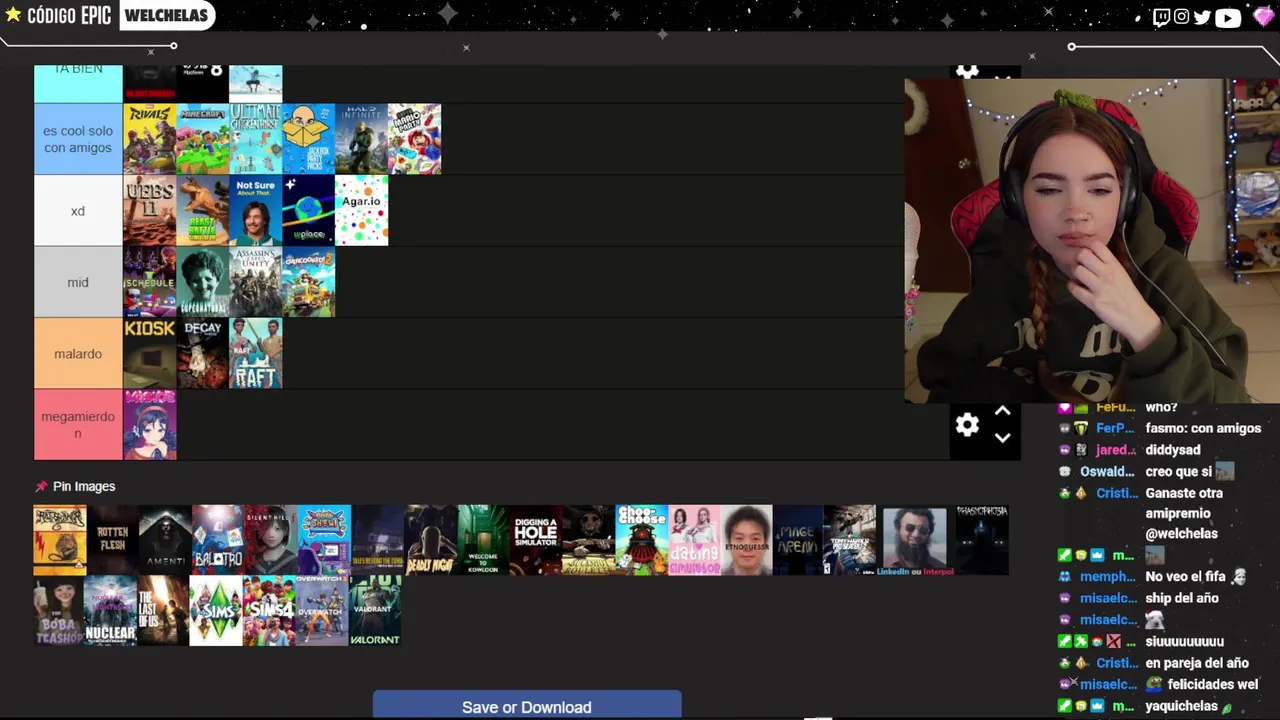Pick the Last of Us image

coord(163,611)
